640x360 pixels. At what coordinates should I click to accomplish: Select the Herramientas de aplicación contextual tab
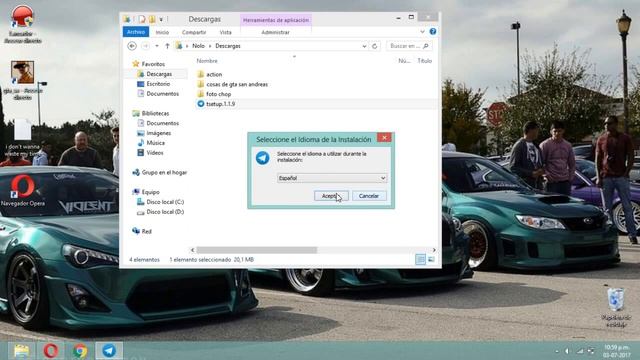pyautogui.click(x=276, y=20)
